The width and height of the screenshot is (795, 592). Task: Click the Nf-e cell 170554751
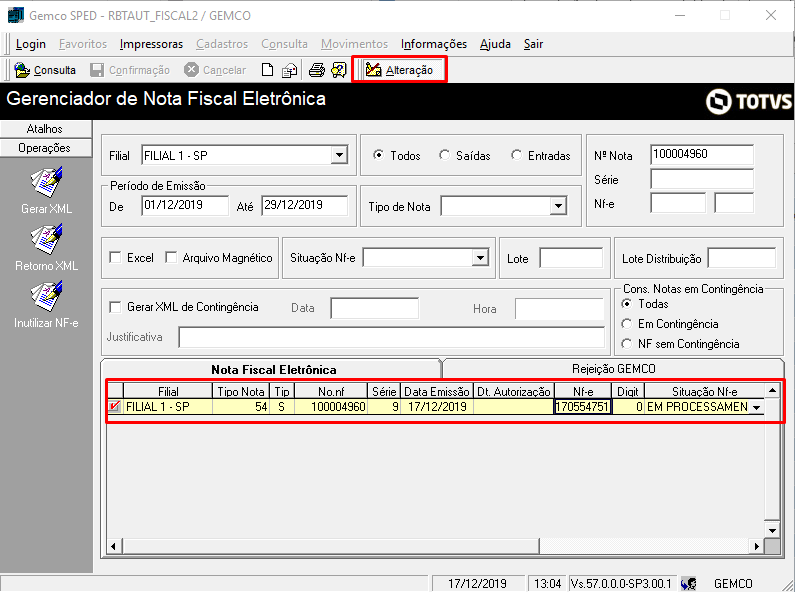click(583, 407)
